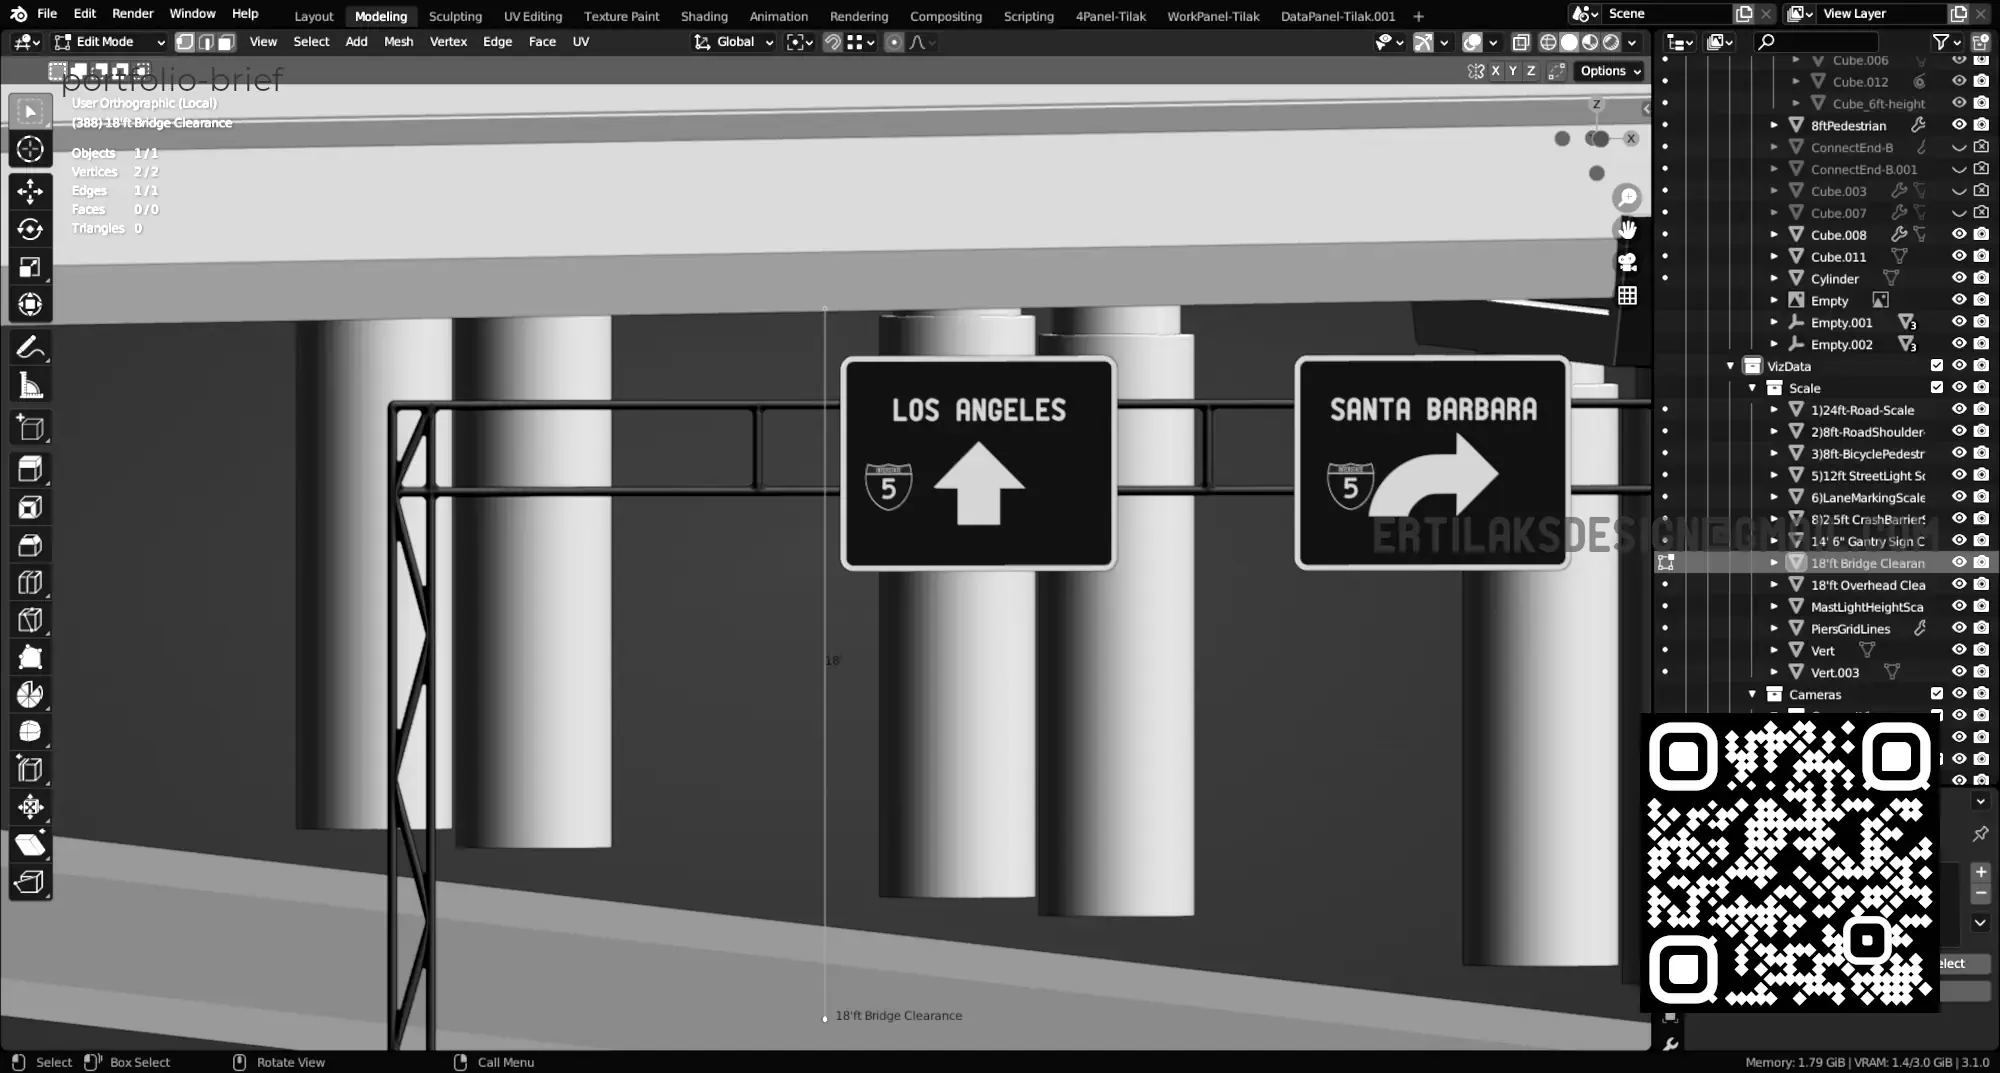The image size is (2000, 1073).
Task: Open the Edit Mode dropdown
Action: (109, 42)
